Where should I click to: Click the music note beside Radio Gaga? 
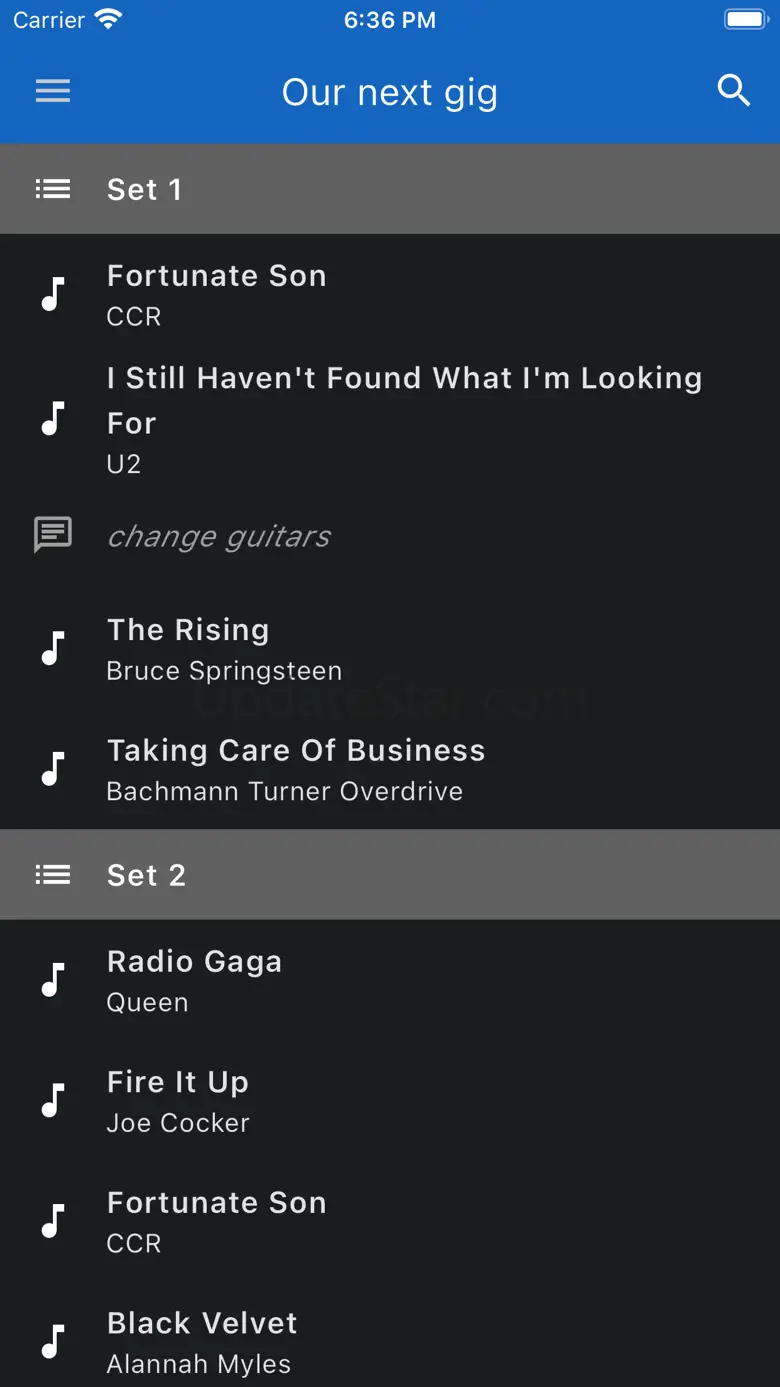click(52, 980)
